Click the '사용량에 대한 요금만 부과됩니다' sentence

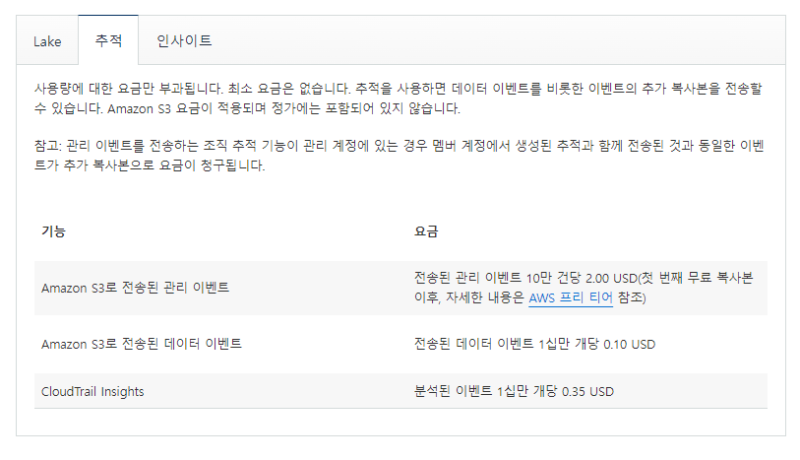click(118, 89)
